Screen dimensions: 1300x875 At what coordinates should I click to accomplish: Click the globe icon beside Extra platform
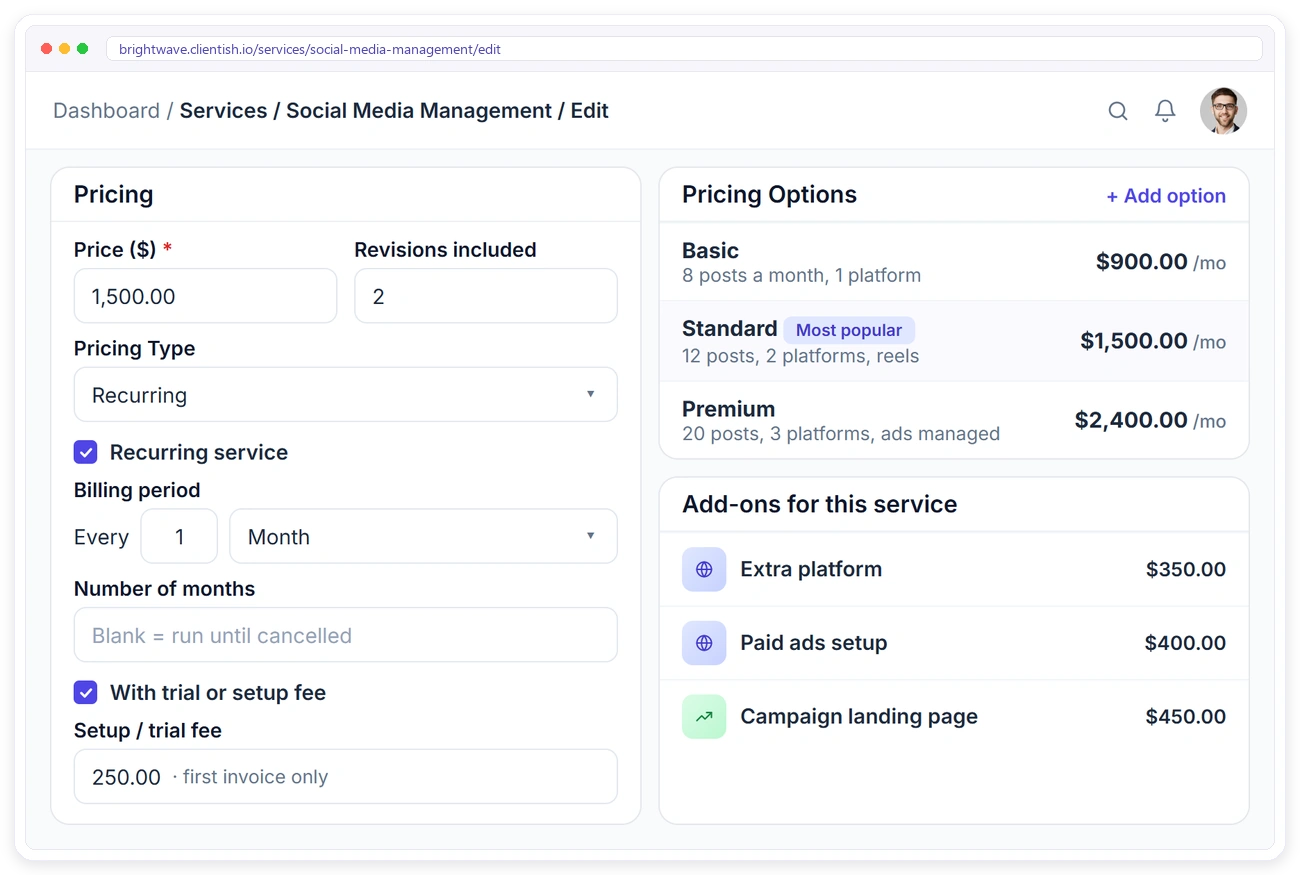tap(704, 569)
